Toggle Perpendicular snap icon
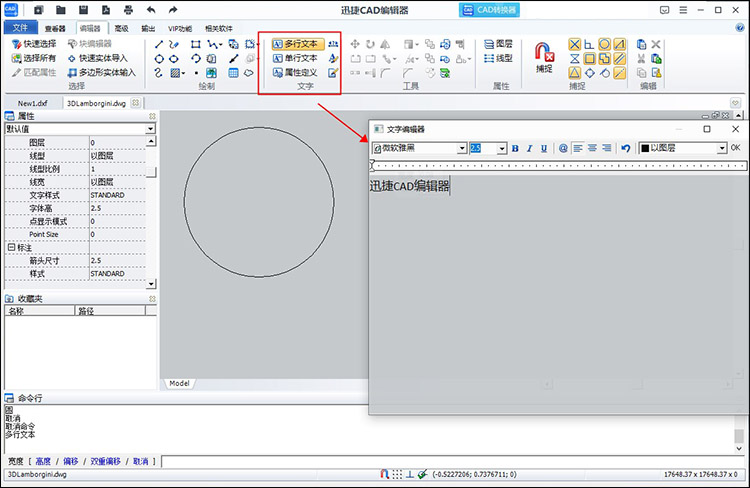 (x=589, y=44)
